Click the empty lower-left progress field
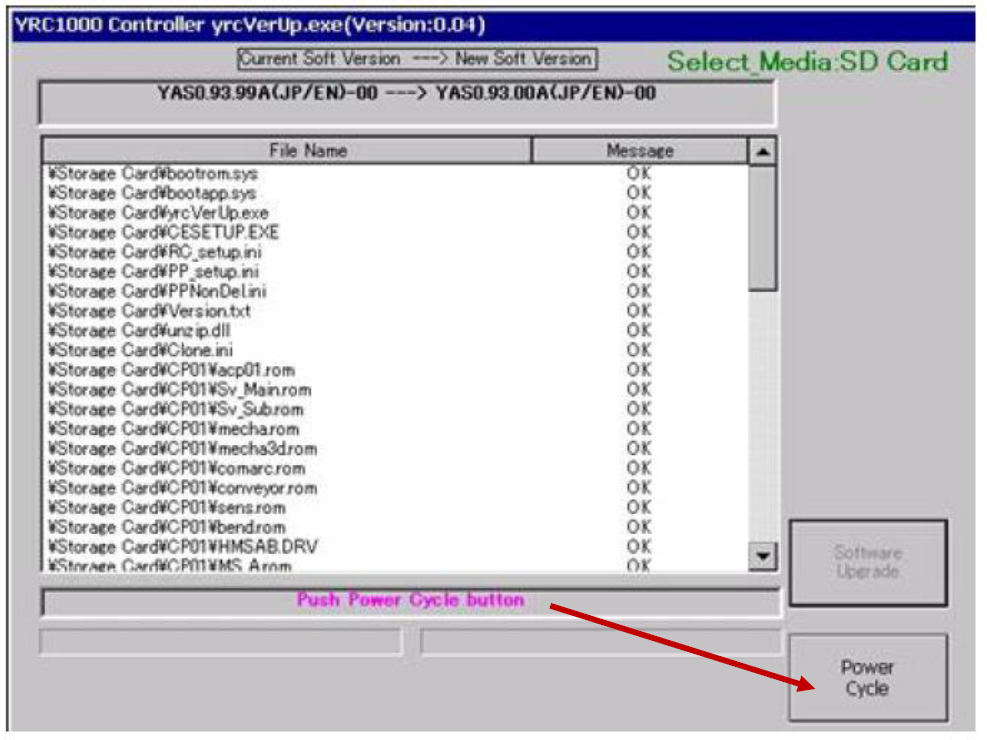Image resolution: width=987 pixels, height=740 pixels. coord(220,641)
